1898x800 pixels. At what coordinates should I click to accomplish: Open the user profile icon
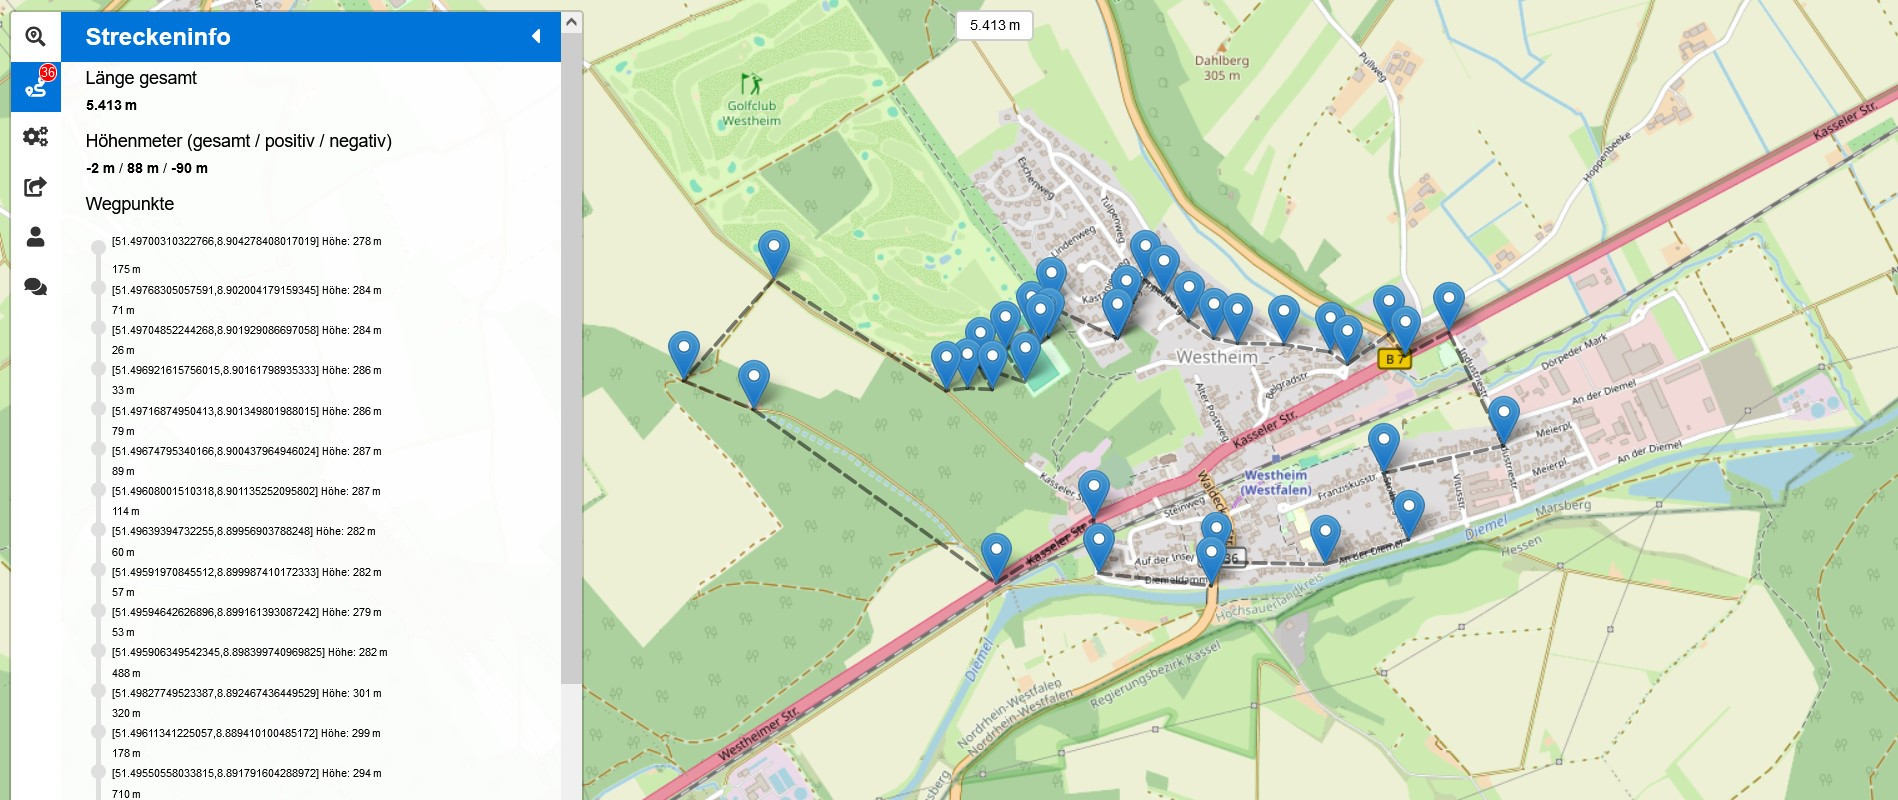click(x=35, y=236)
